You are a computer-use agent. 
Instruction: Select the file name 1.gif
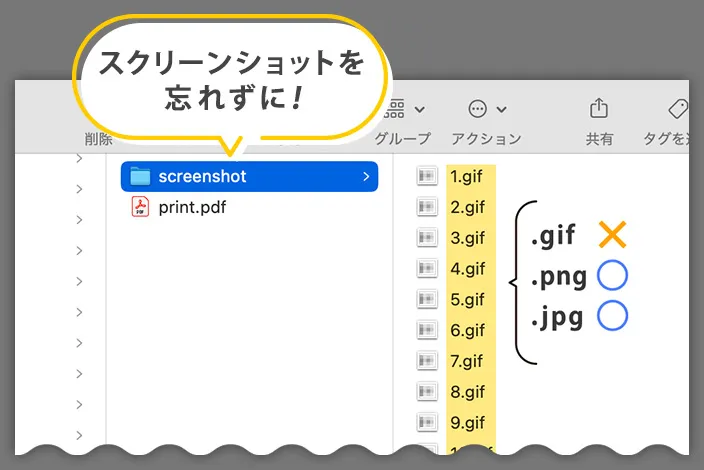click(x=466, y=176)
